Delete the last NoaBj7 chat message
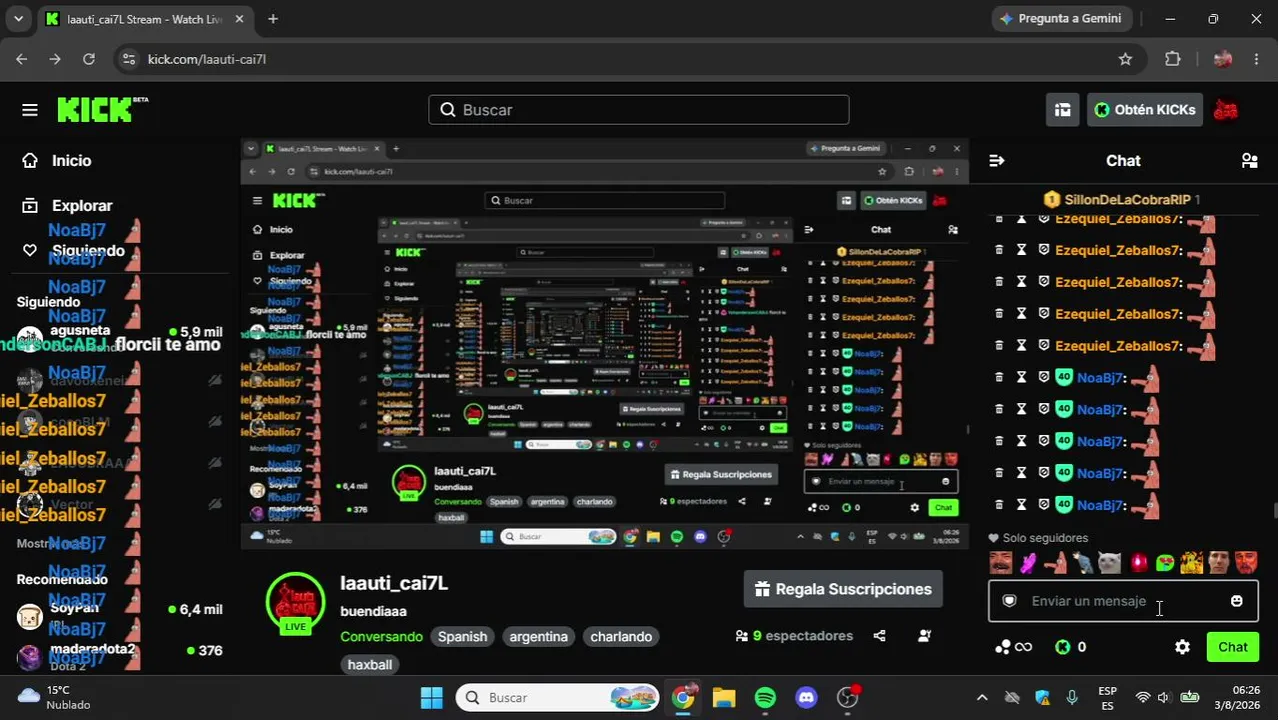The image size is (1278, 720). click(x=998, y=505)
